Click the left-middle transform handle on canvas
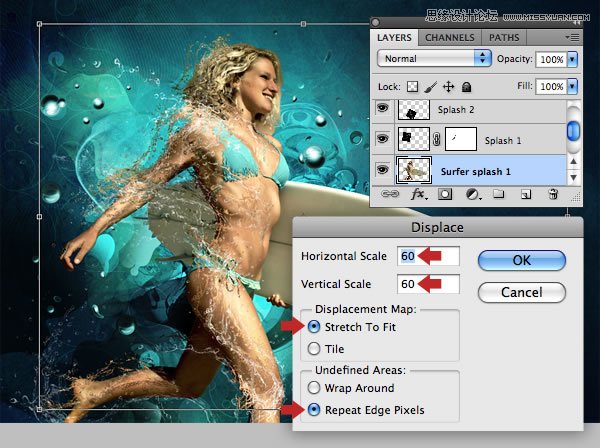600x448 pixels. coord(39,217)
